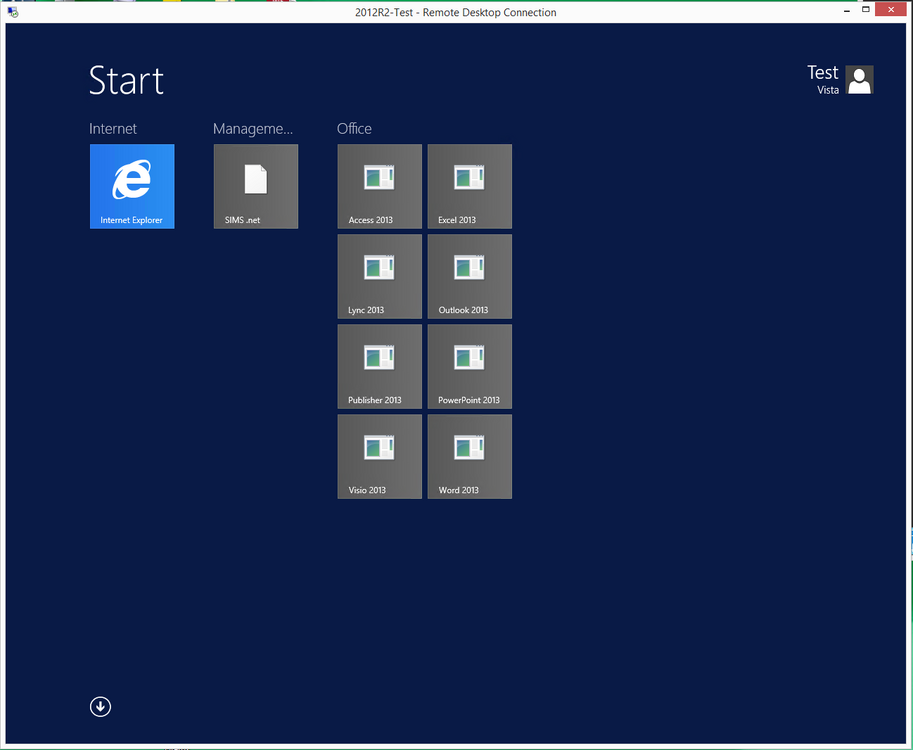The width and height of the screenshot is (913, 750).
Task: Restore down the Remote Desktop window
Action: [x=866, y=9]
